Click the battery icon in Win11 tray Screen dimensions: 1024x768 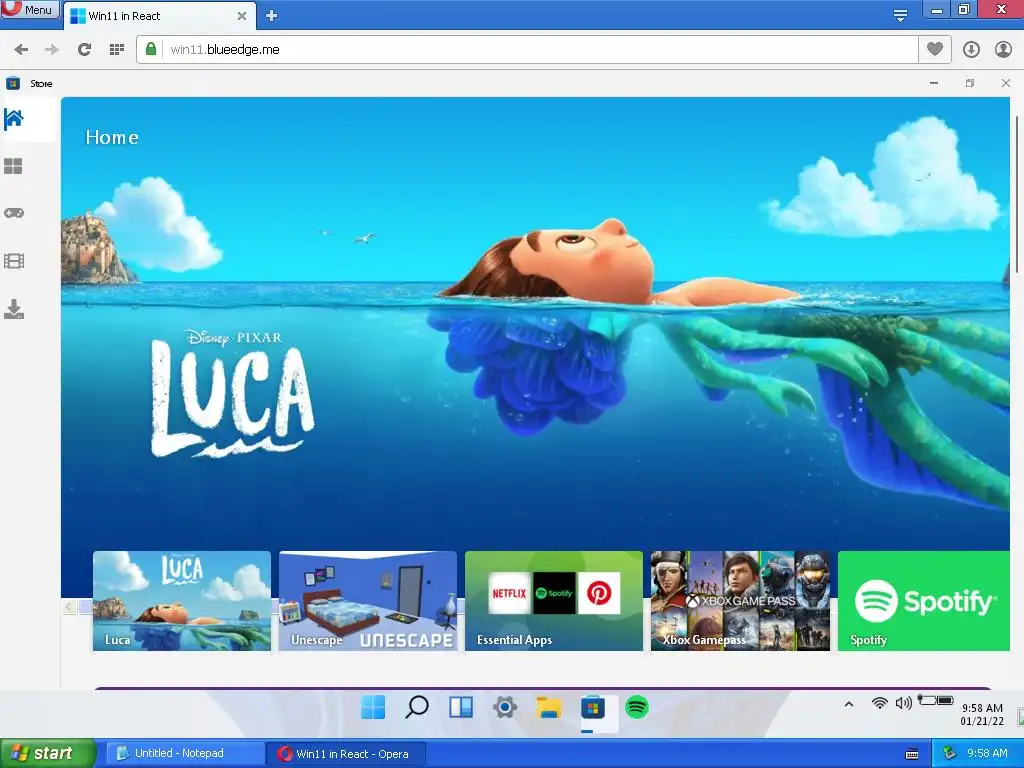click(x=936, y=700)
